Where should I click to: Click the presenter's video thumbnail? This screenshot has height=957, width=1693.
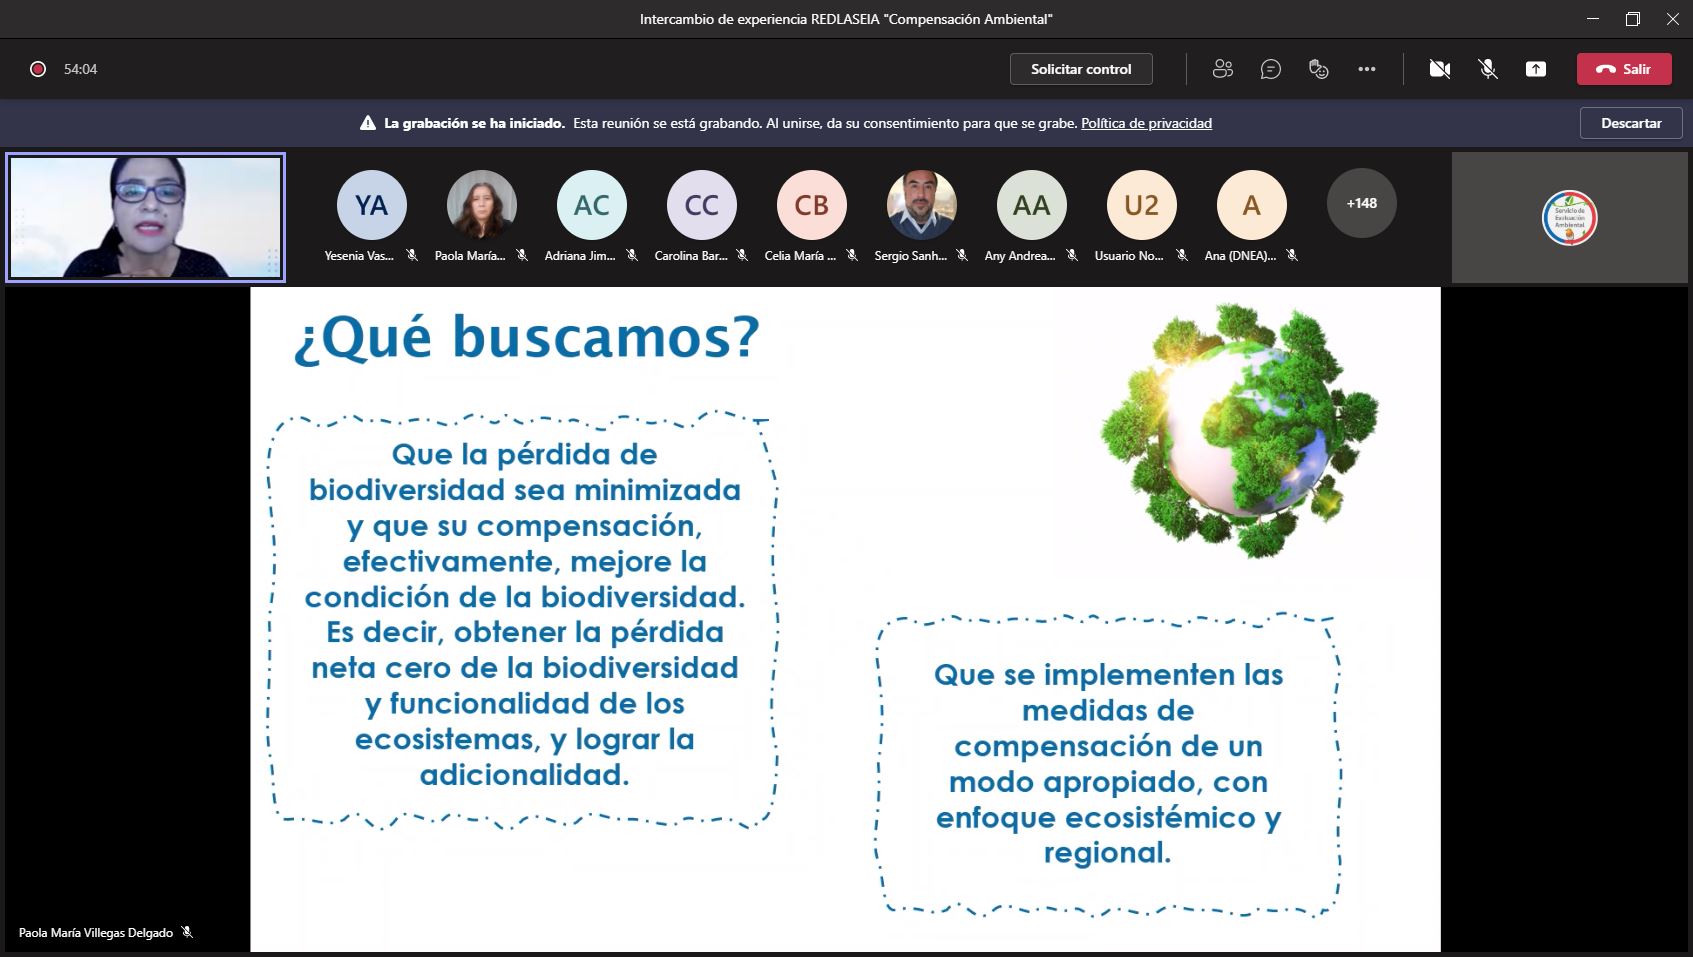point(146,217)
